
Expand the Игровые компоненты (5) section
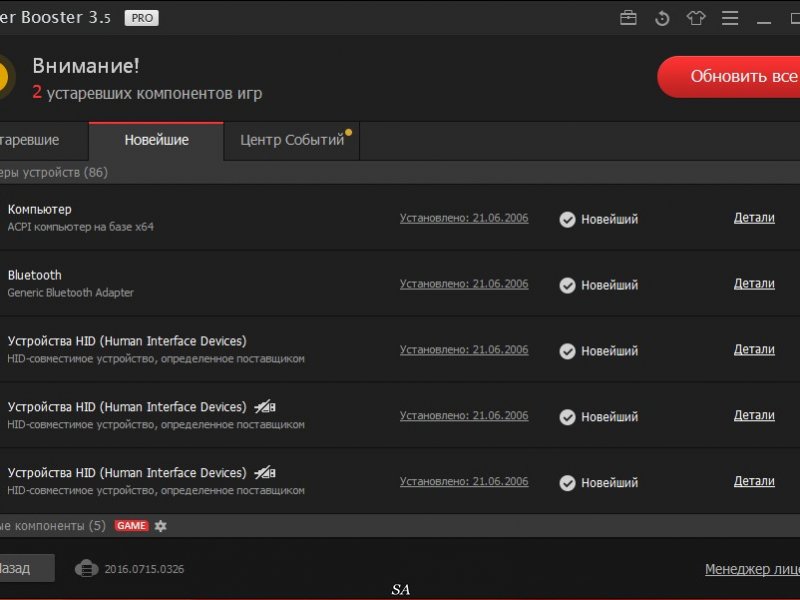pyautogui.click(x=400, y=526)
